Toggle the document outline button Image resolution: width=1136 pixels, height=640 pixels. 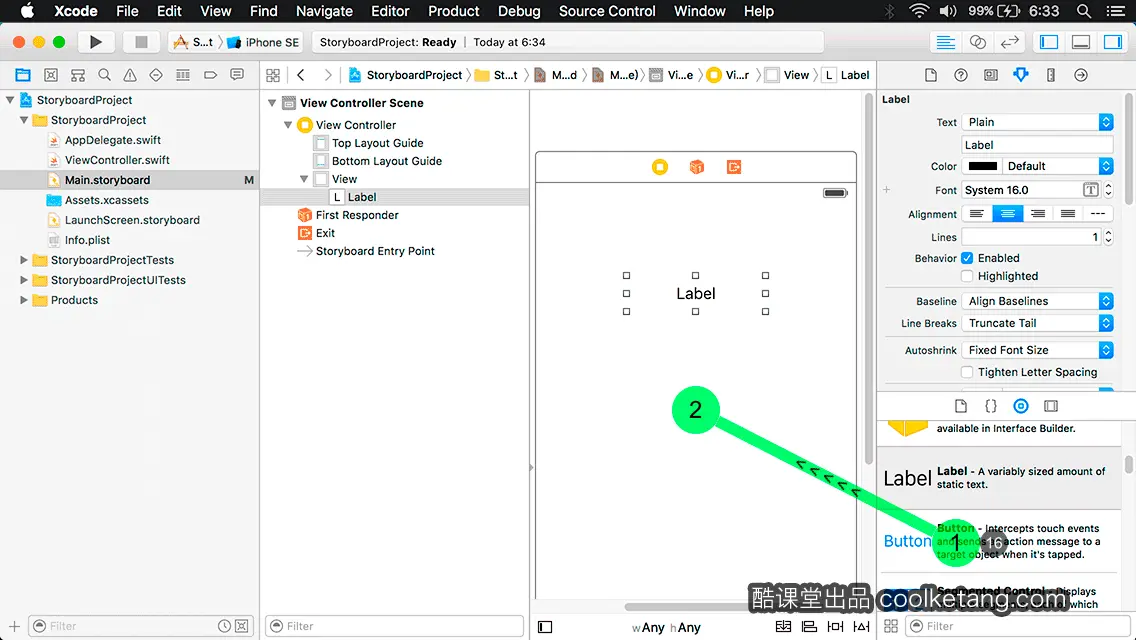pyautogui.click(x=545, y=627)
